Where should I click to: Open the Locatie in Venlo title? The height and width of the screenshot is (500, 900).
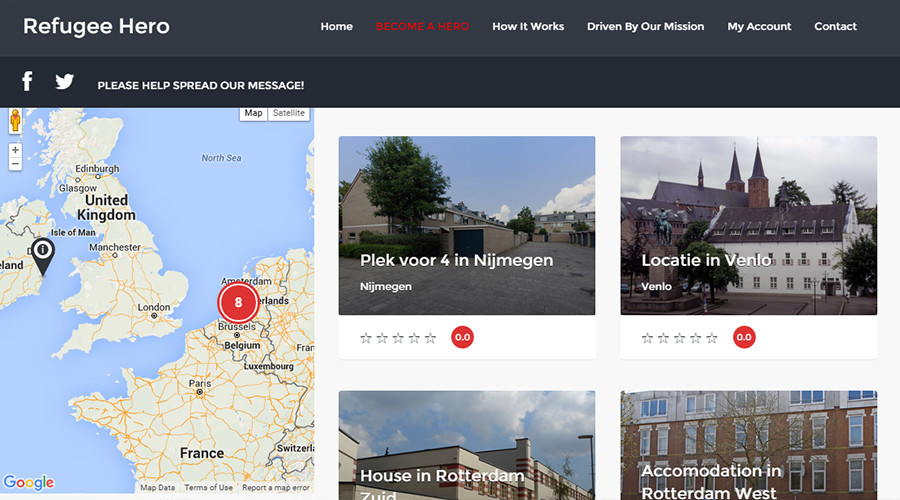click(706, 261)
